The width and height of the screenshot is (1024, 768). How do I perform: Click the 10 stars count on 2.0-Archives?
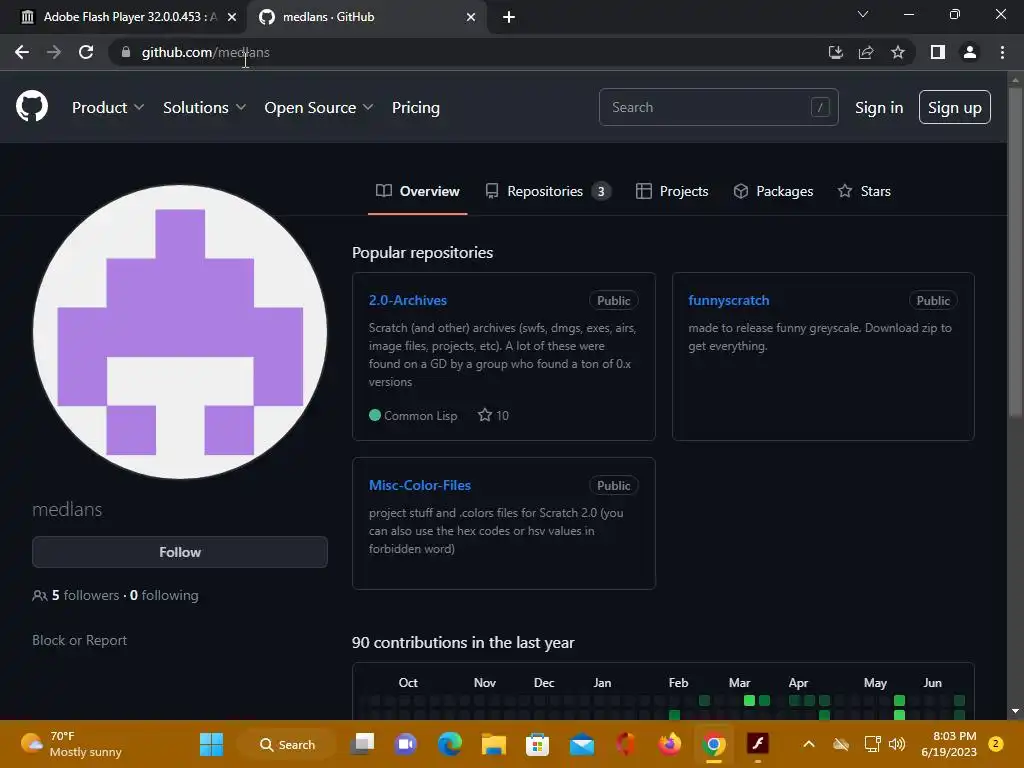click(493, 415)
